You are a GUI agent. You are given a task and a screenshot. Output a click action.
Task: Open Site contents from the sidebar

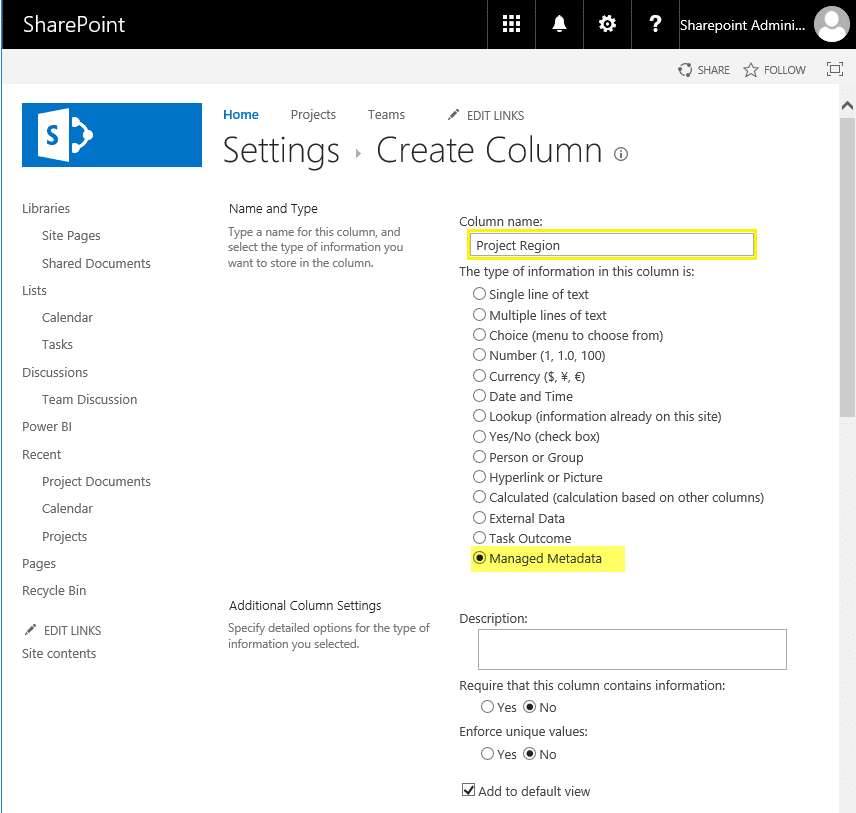click(59, 653)
